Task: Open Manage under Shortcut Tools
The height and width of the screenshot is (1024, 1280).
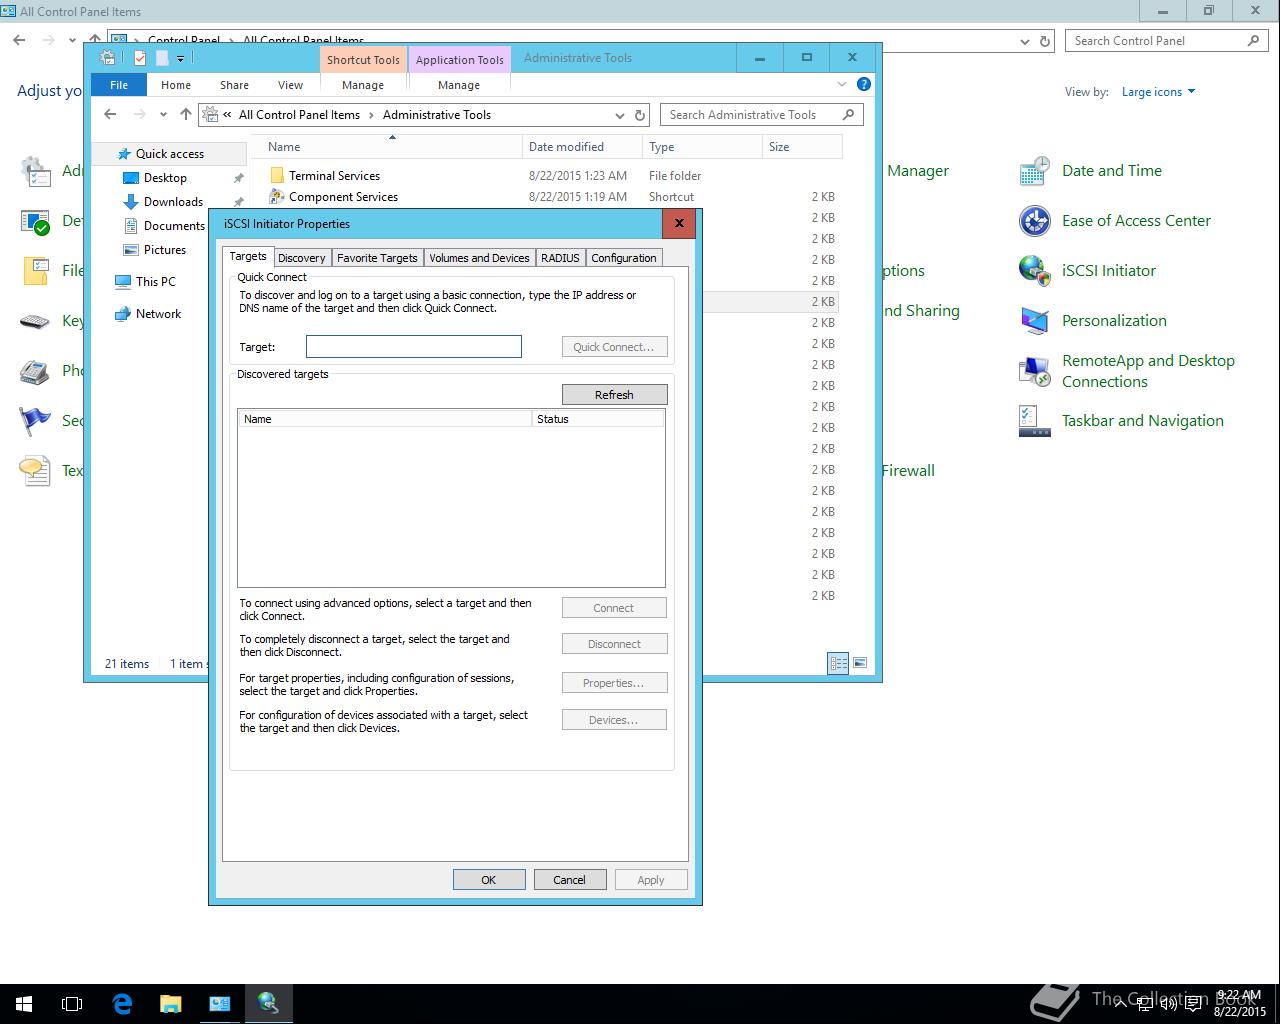Action: click(x=363, y=85)
